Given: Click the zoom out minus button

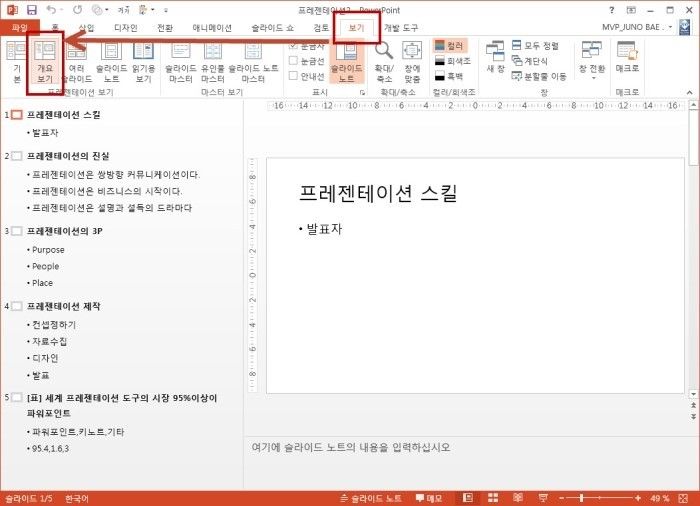Looking at the screenshot, I should [562, 498].
